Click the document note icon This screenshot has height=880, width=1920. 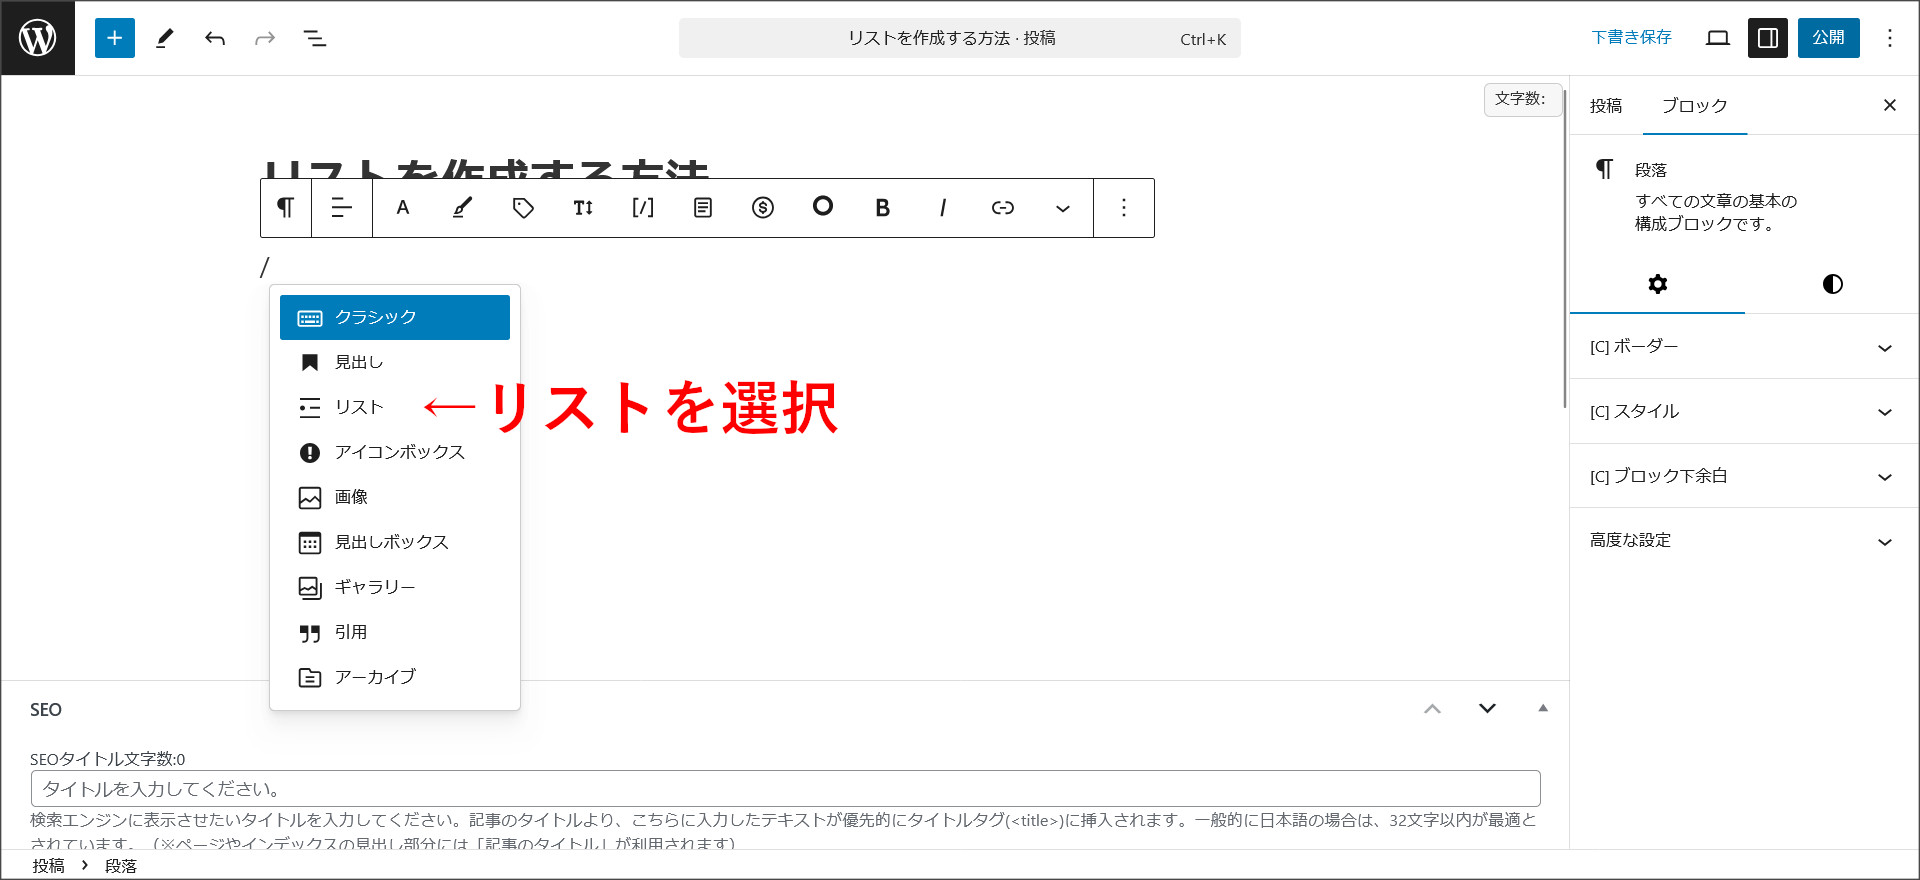tap(703, 208)
